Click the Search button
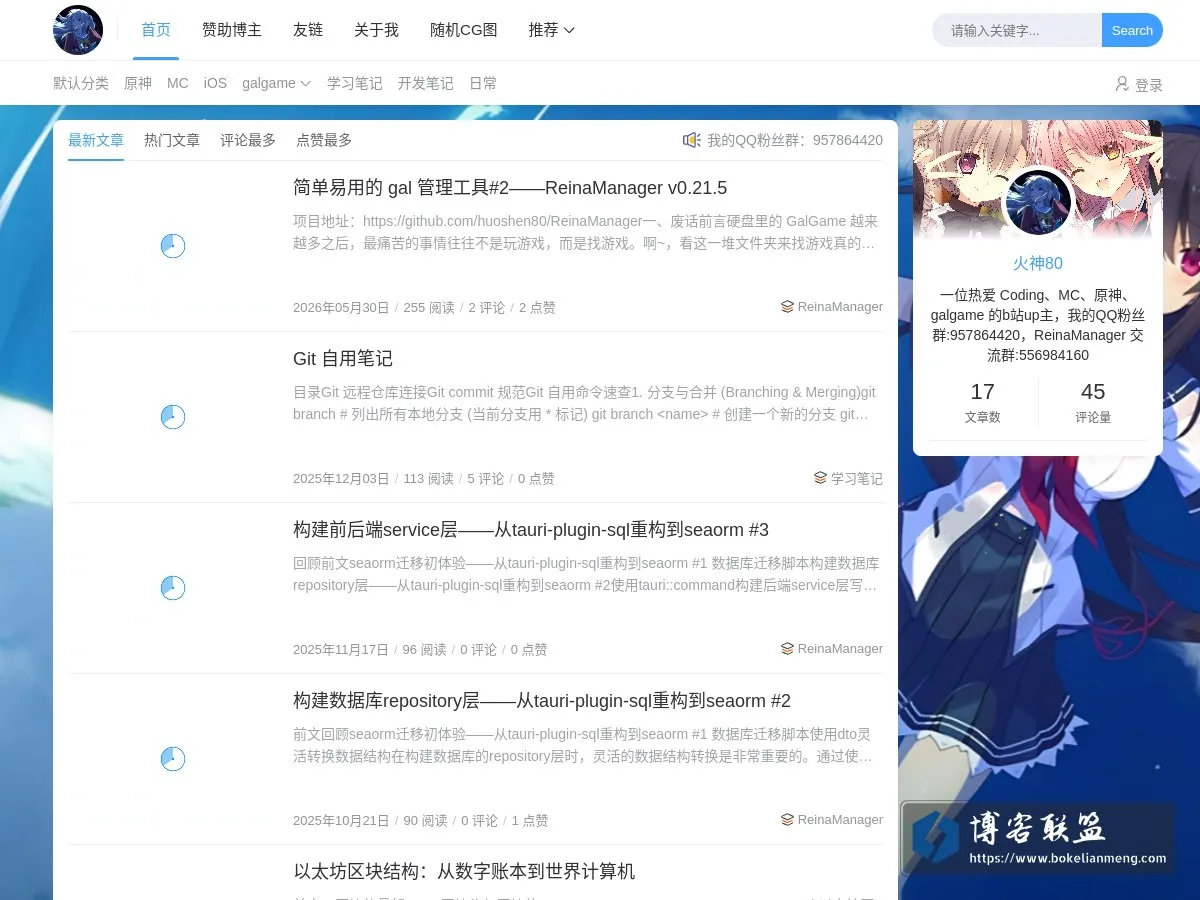The image size is (1200, 900). (1132, 30)
